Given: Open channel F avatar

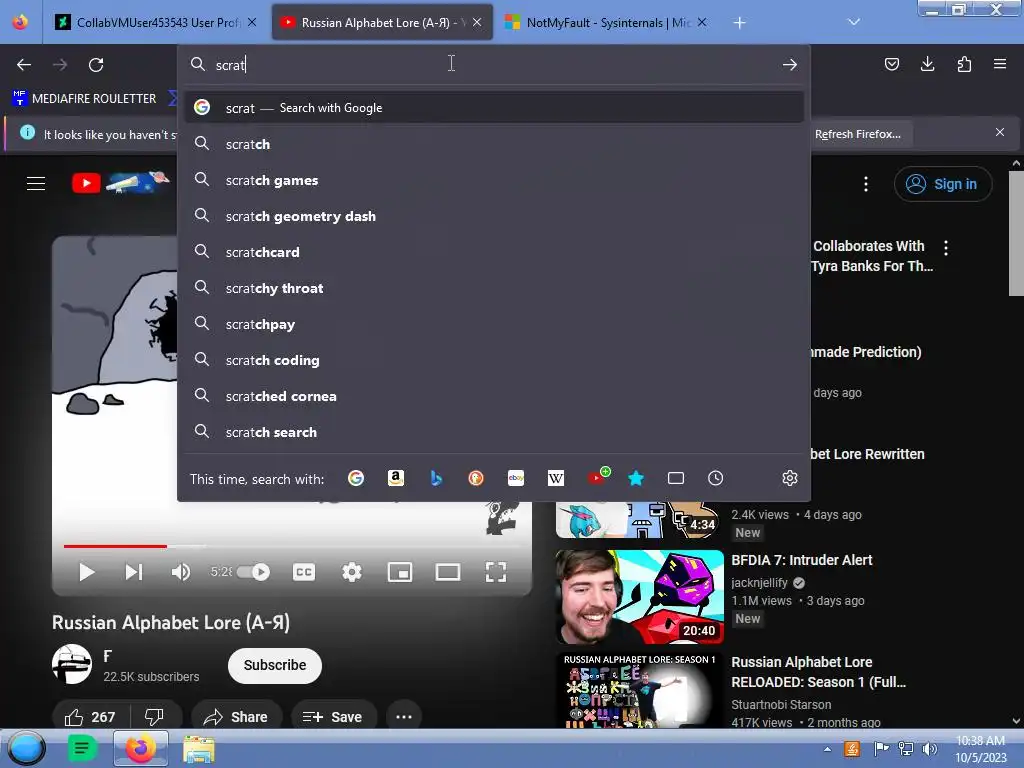Looking at the screenshot, I should click(x=72, y=664).
